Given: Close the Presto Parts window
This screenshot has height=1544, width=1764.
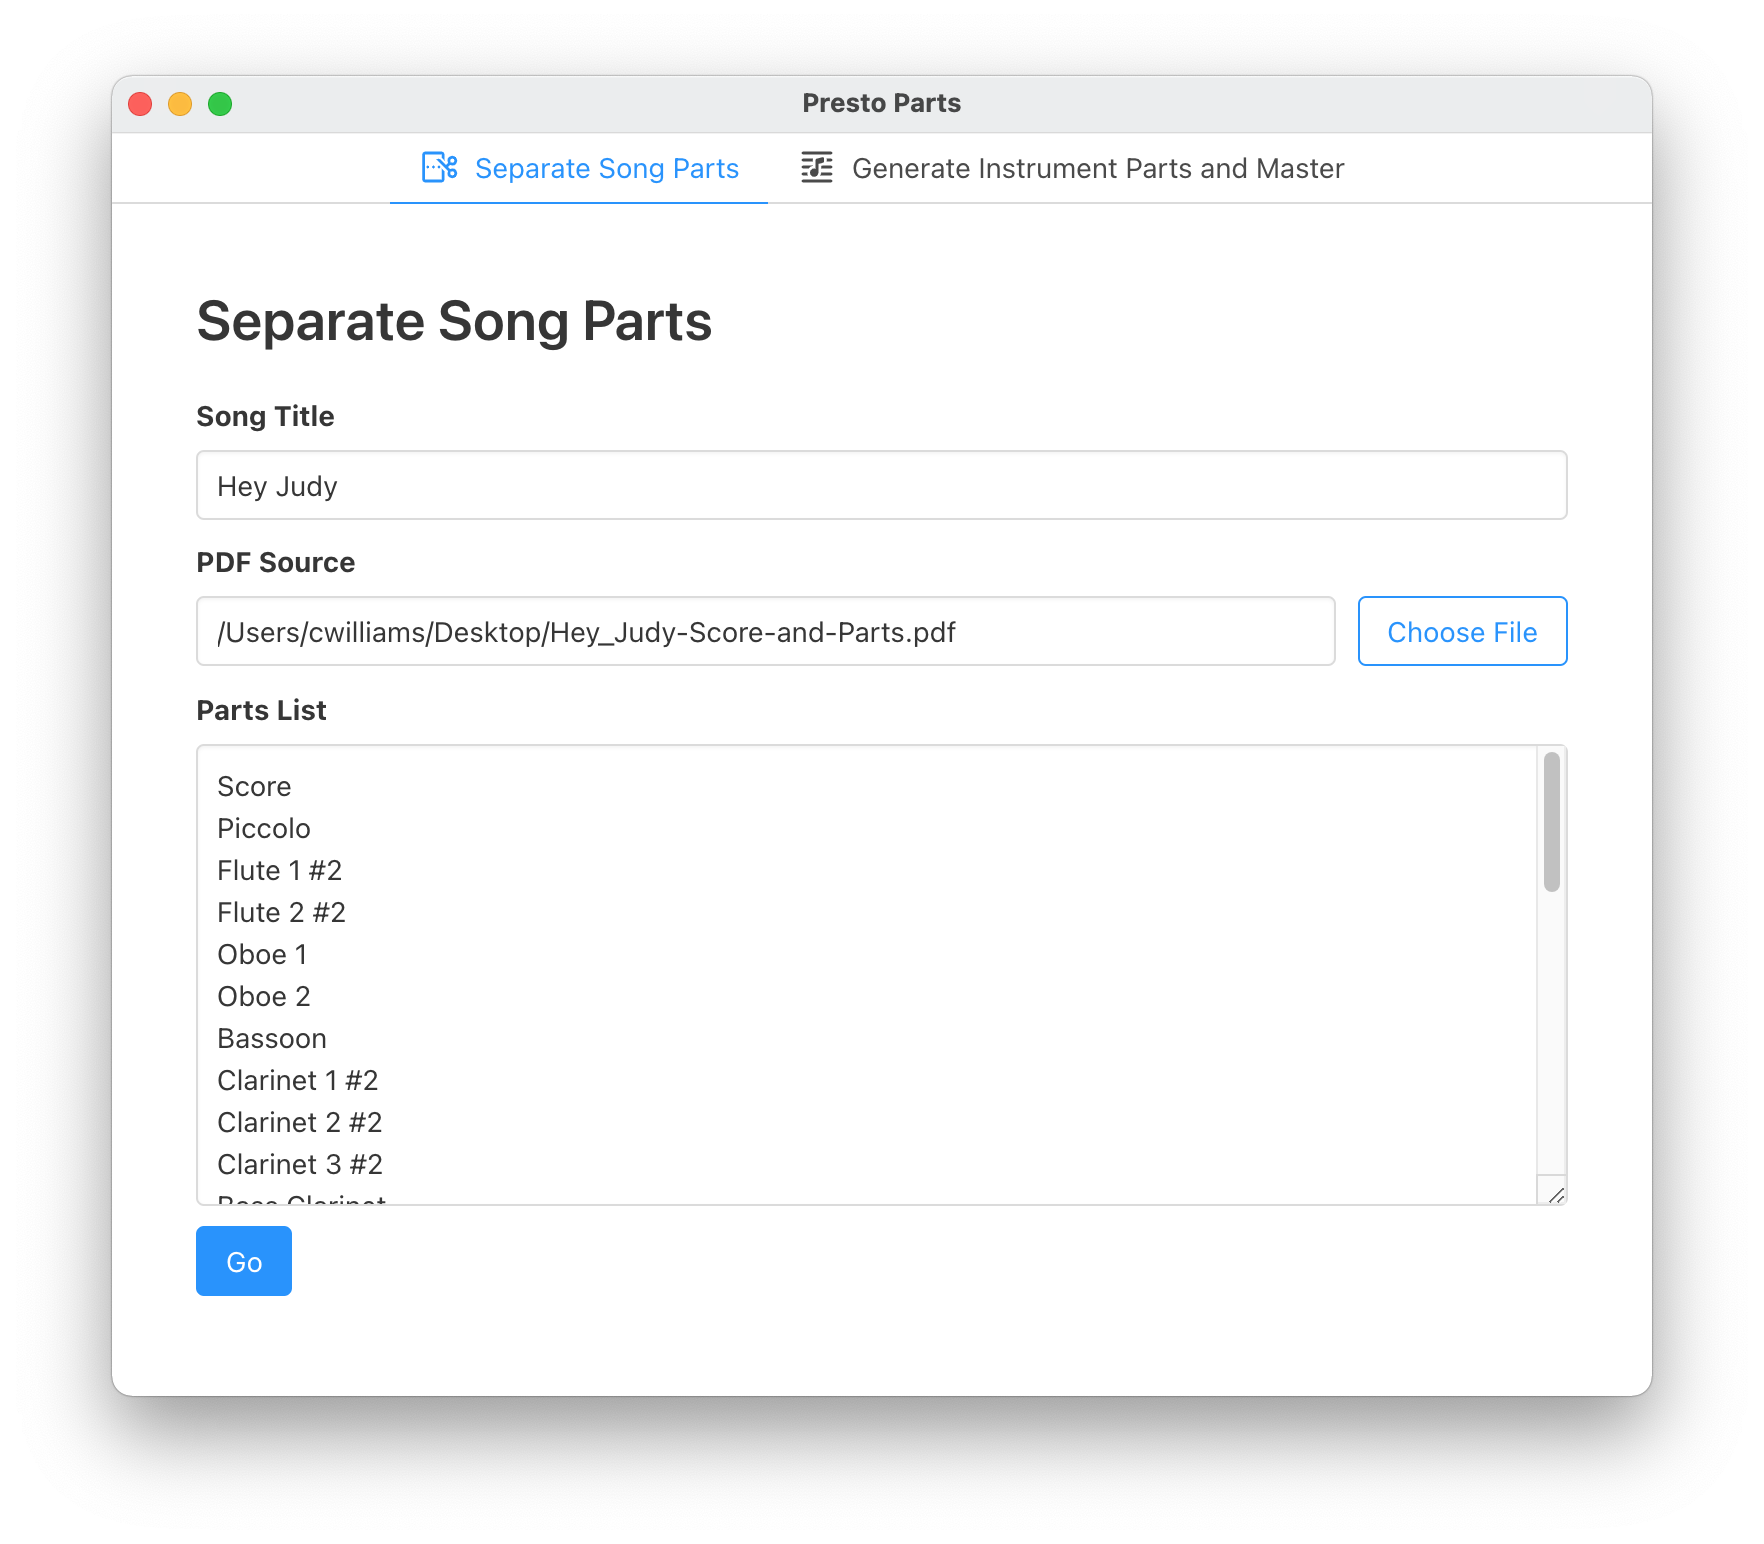Looking at the screenshot, I should [x=140, y=104].
